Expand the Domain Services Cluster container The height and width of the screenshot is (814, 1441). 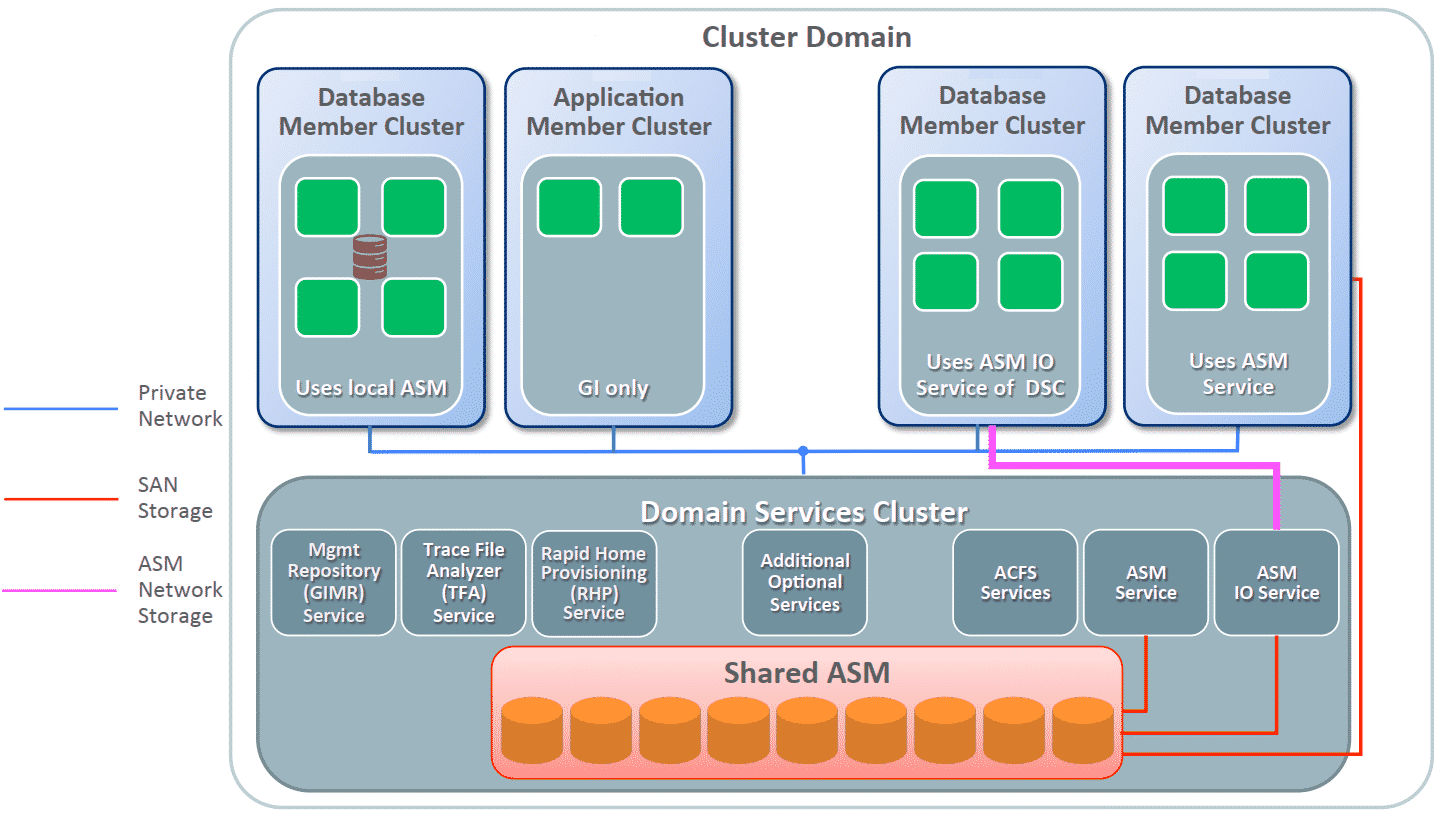tap(806, 512)
